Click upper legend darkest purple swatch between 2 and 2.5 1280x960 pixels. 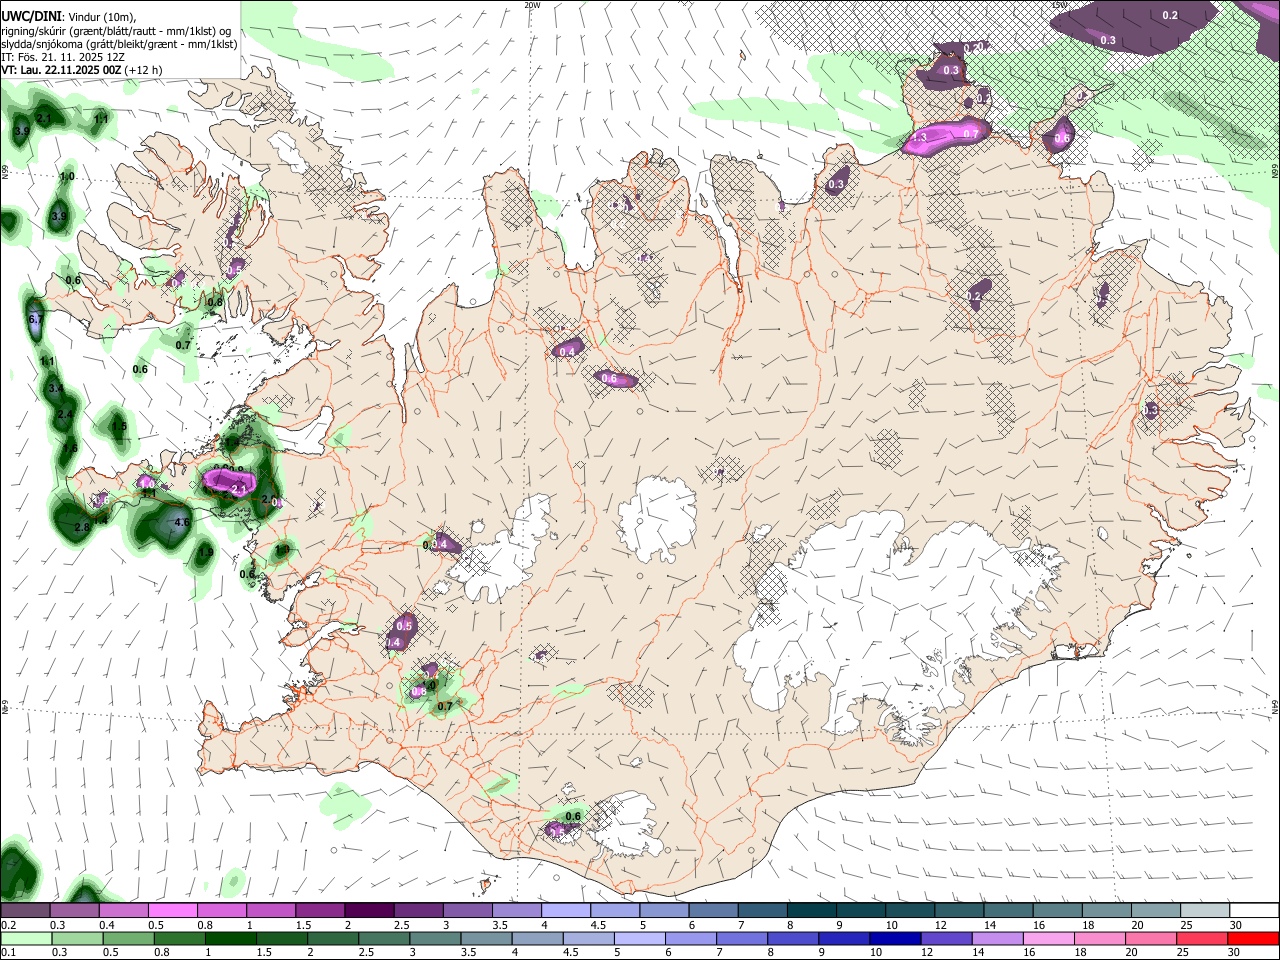click(x=369, y=910)
